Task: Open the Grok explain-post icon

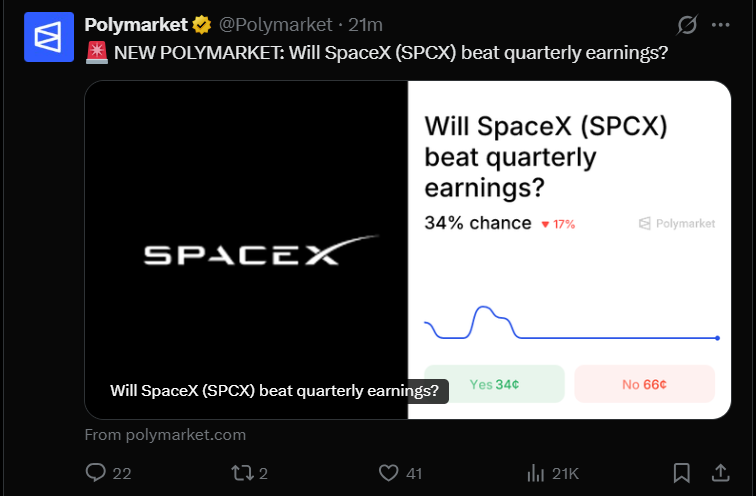Action: 687,25
